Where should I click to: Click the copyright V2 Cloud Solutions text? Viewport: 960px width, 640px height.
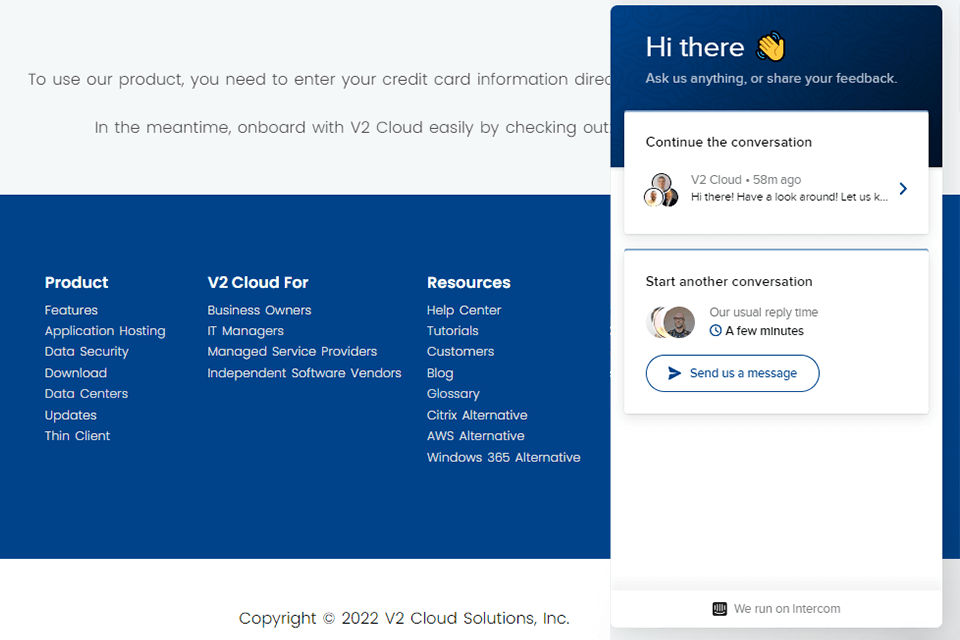point(404,618)
